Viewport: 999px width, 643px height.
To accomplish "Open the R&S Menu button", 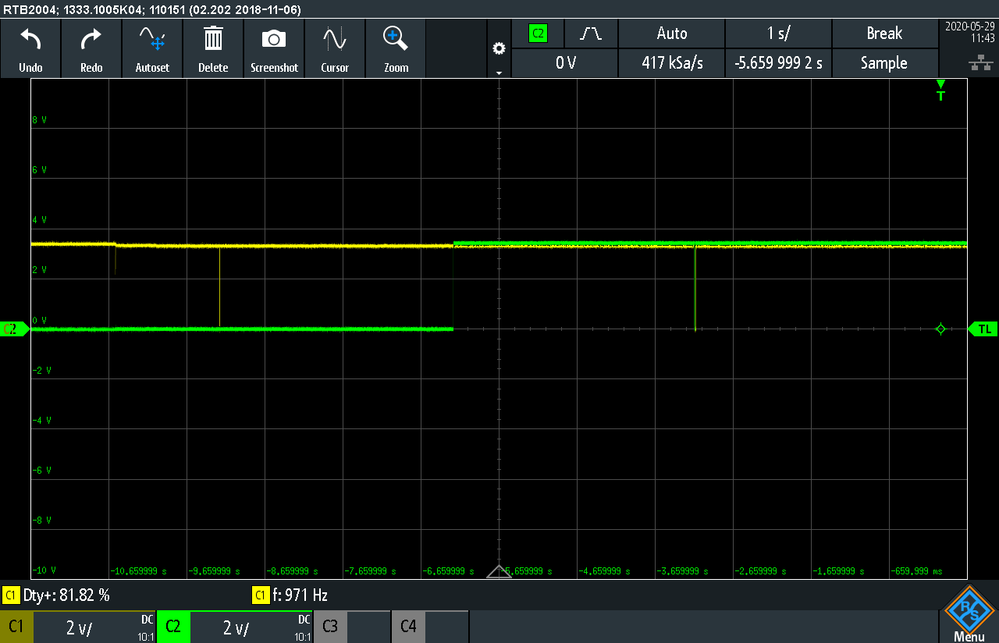I will pyautogui.click(x=968, y=614).
